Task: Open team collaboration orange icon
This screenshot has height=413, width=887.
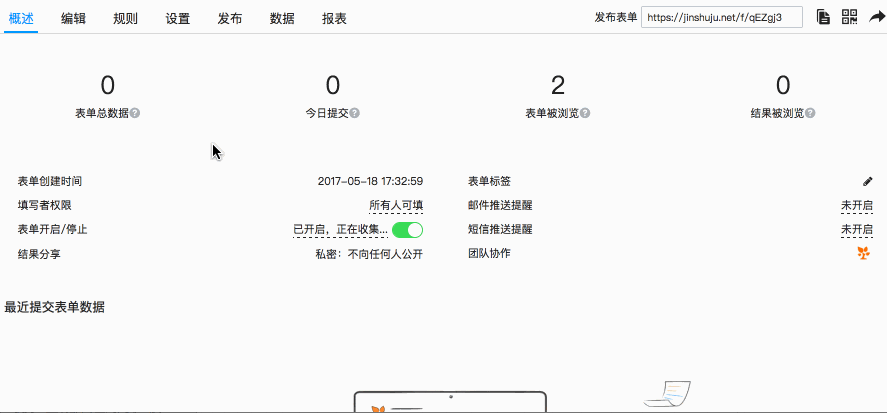Action: tap(864, 254)
